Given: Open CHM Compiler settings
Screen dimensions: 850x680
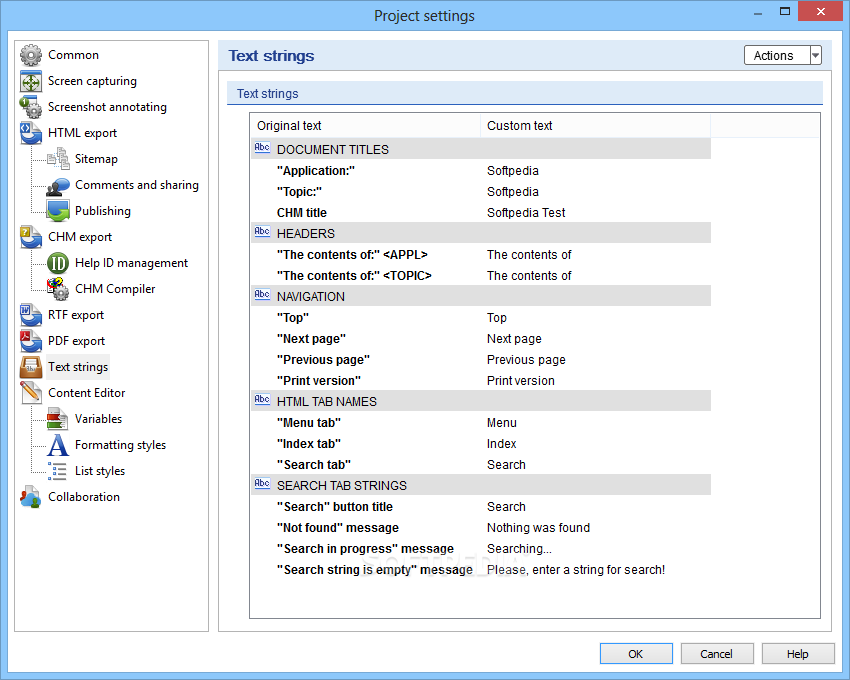Looking at the screenshot, I should click(115, 289).
